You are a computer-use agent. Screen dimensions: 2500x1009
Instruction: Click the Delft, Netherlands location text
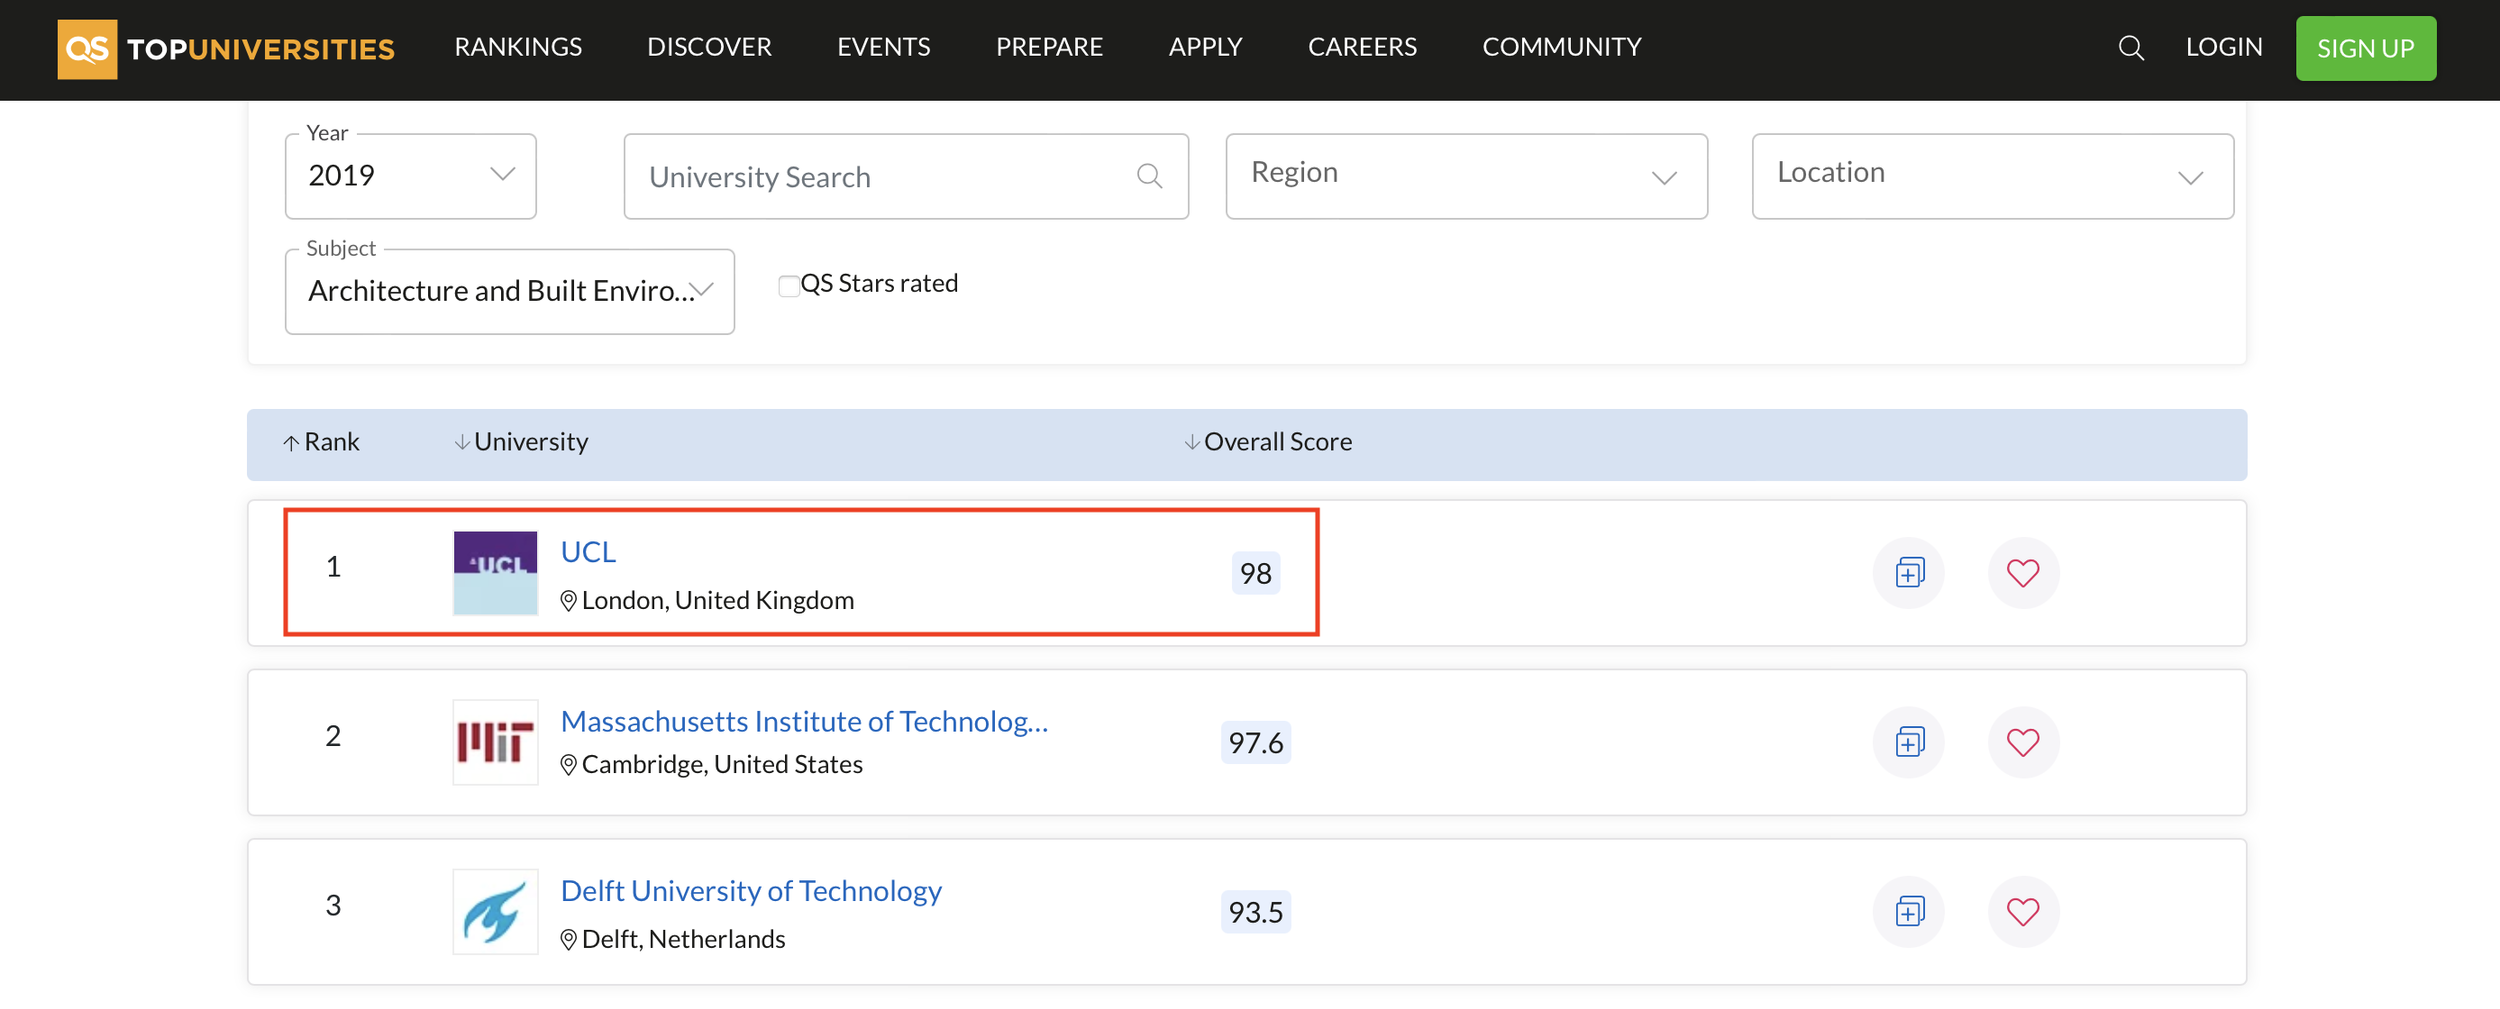(x=684, y=940)
